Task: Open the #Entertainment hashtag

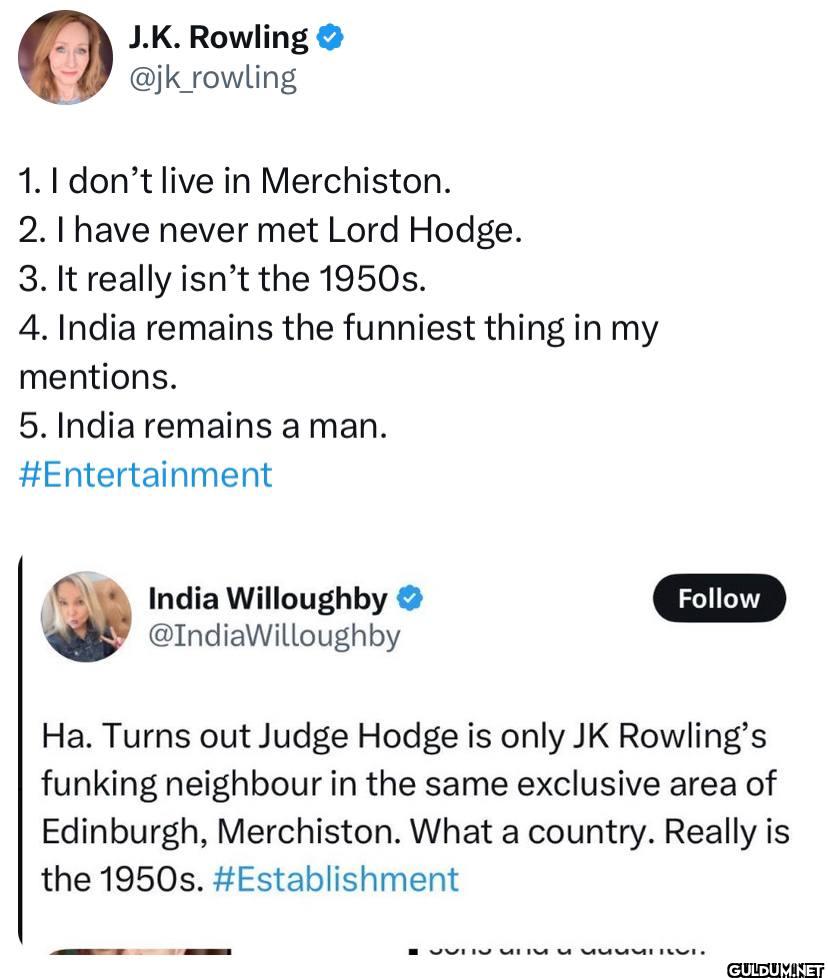Action: coord(145,474)
